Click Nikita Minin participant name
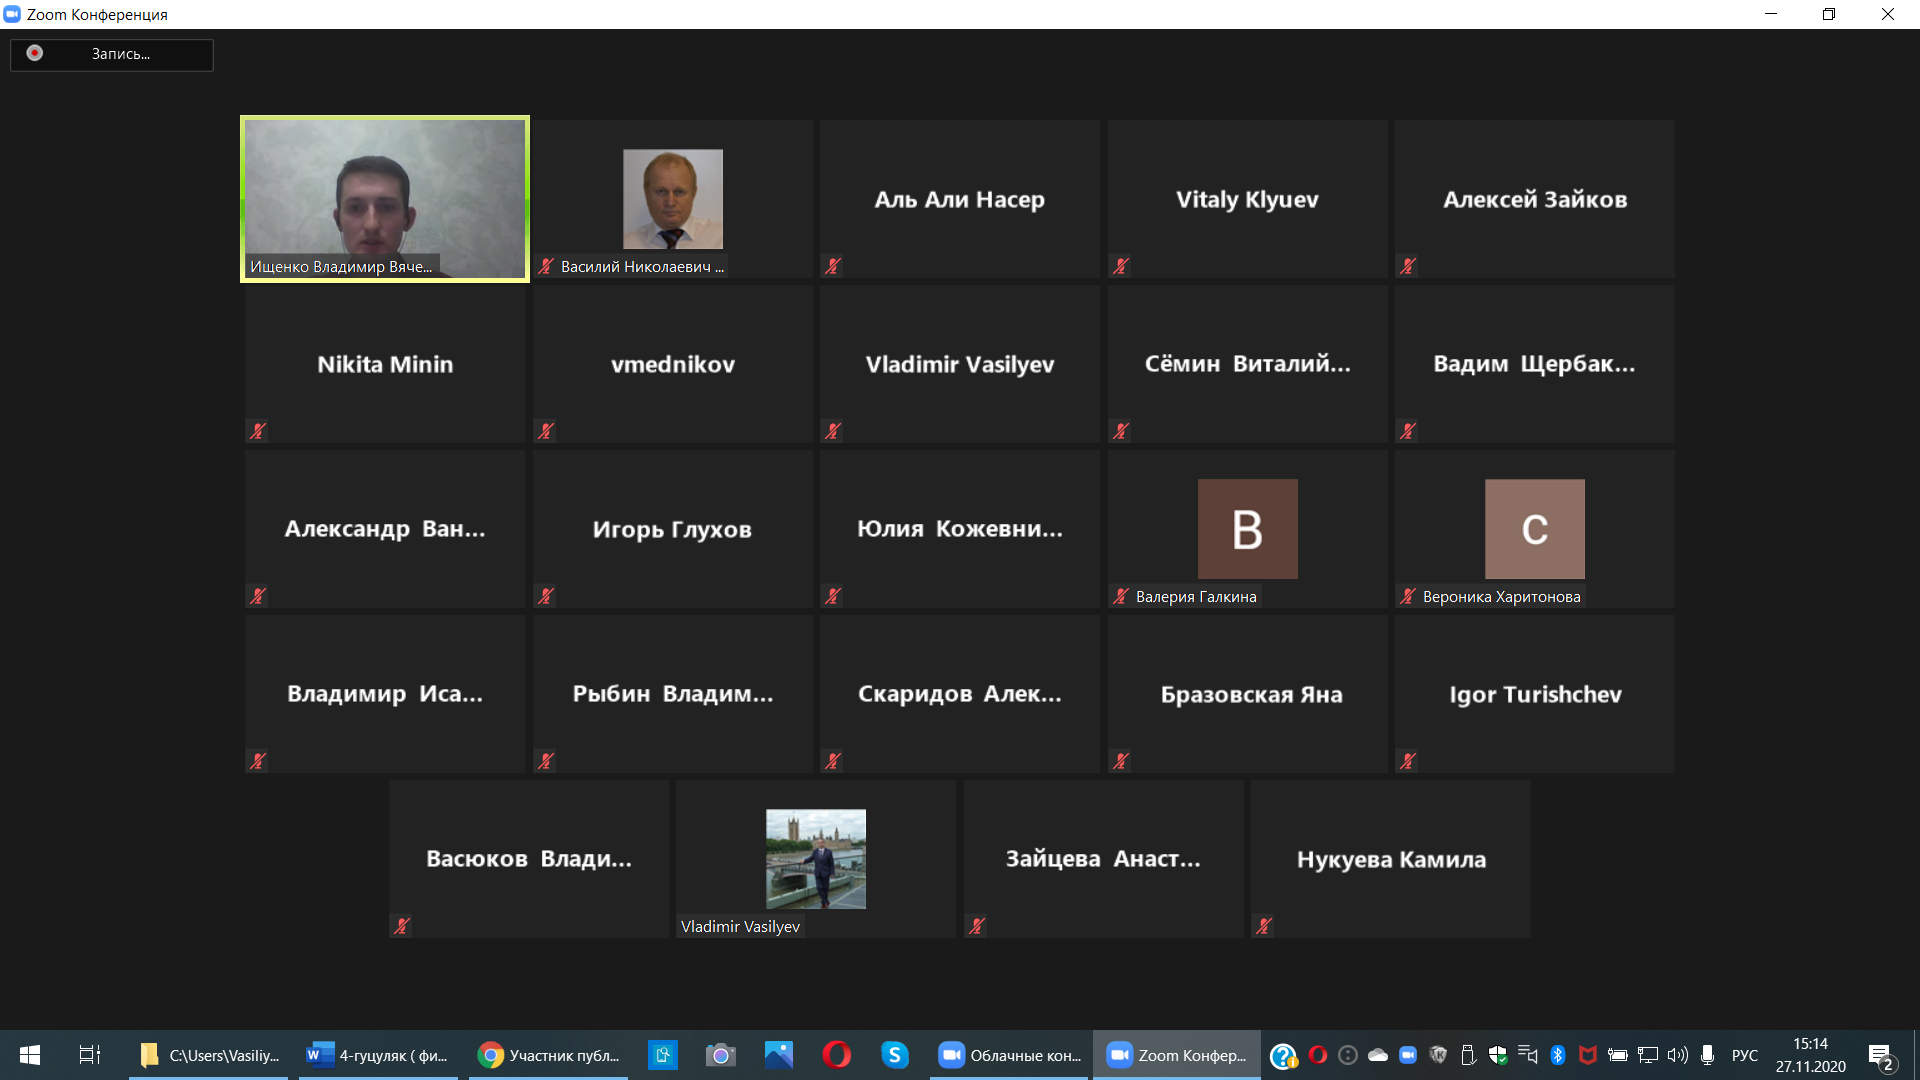 pyautogui.click(x=385, y=364)
